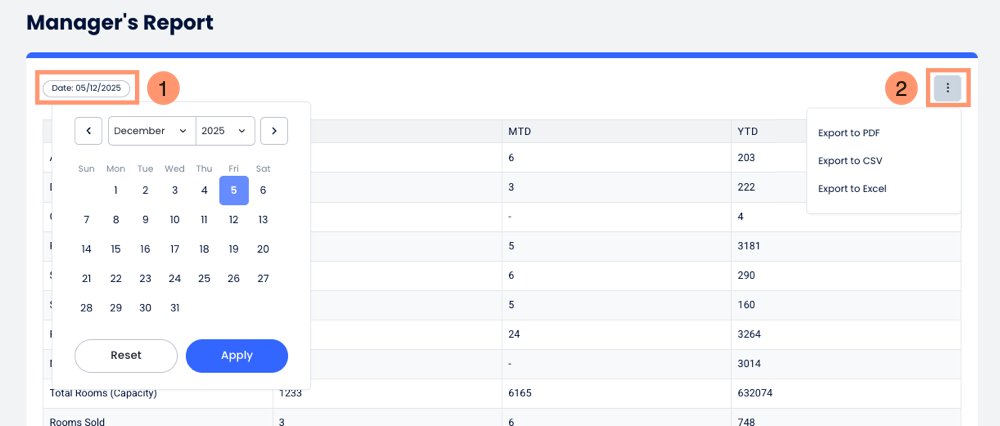Click the Date: 05/12/2025 filter chip
The width and height of the screenshot is (1000, 426).
click(86, 88)
